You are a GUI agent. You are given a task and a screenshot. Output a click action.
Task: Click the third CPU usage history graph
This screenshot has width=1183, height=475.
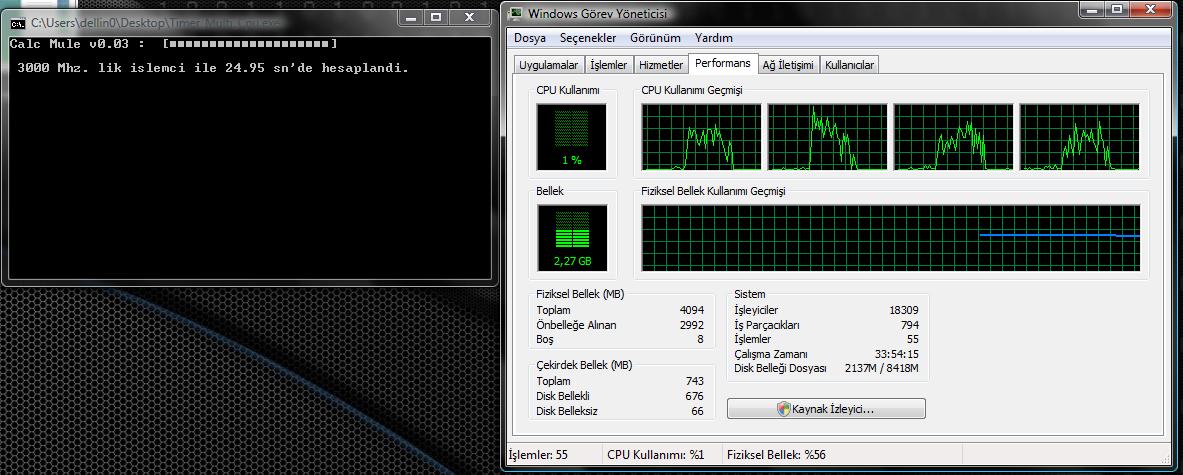pyautogui.click(x=953, y=136)
